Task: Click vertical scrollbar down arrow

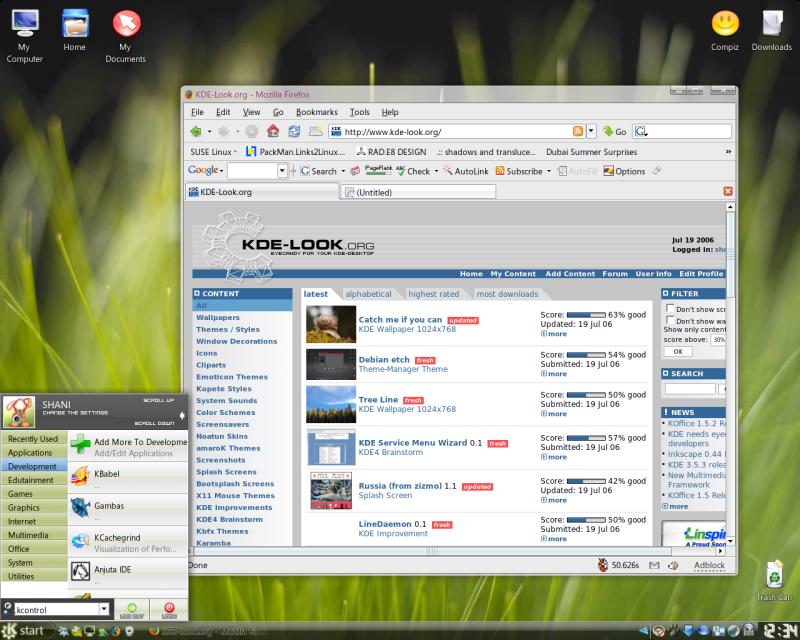Action: [x=731, y=540]
